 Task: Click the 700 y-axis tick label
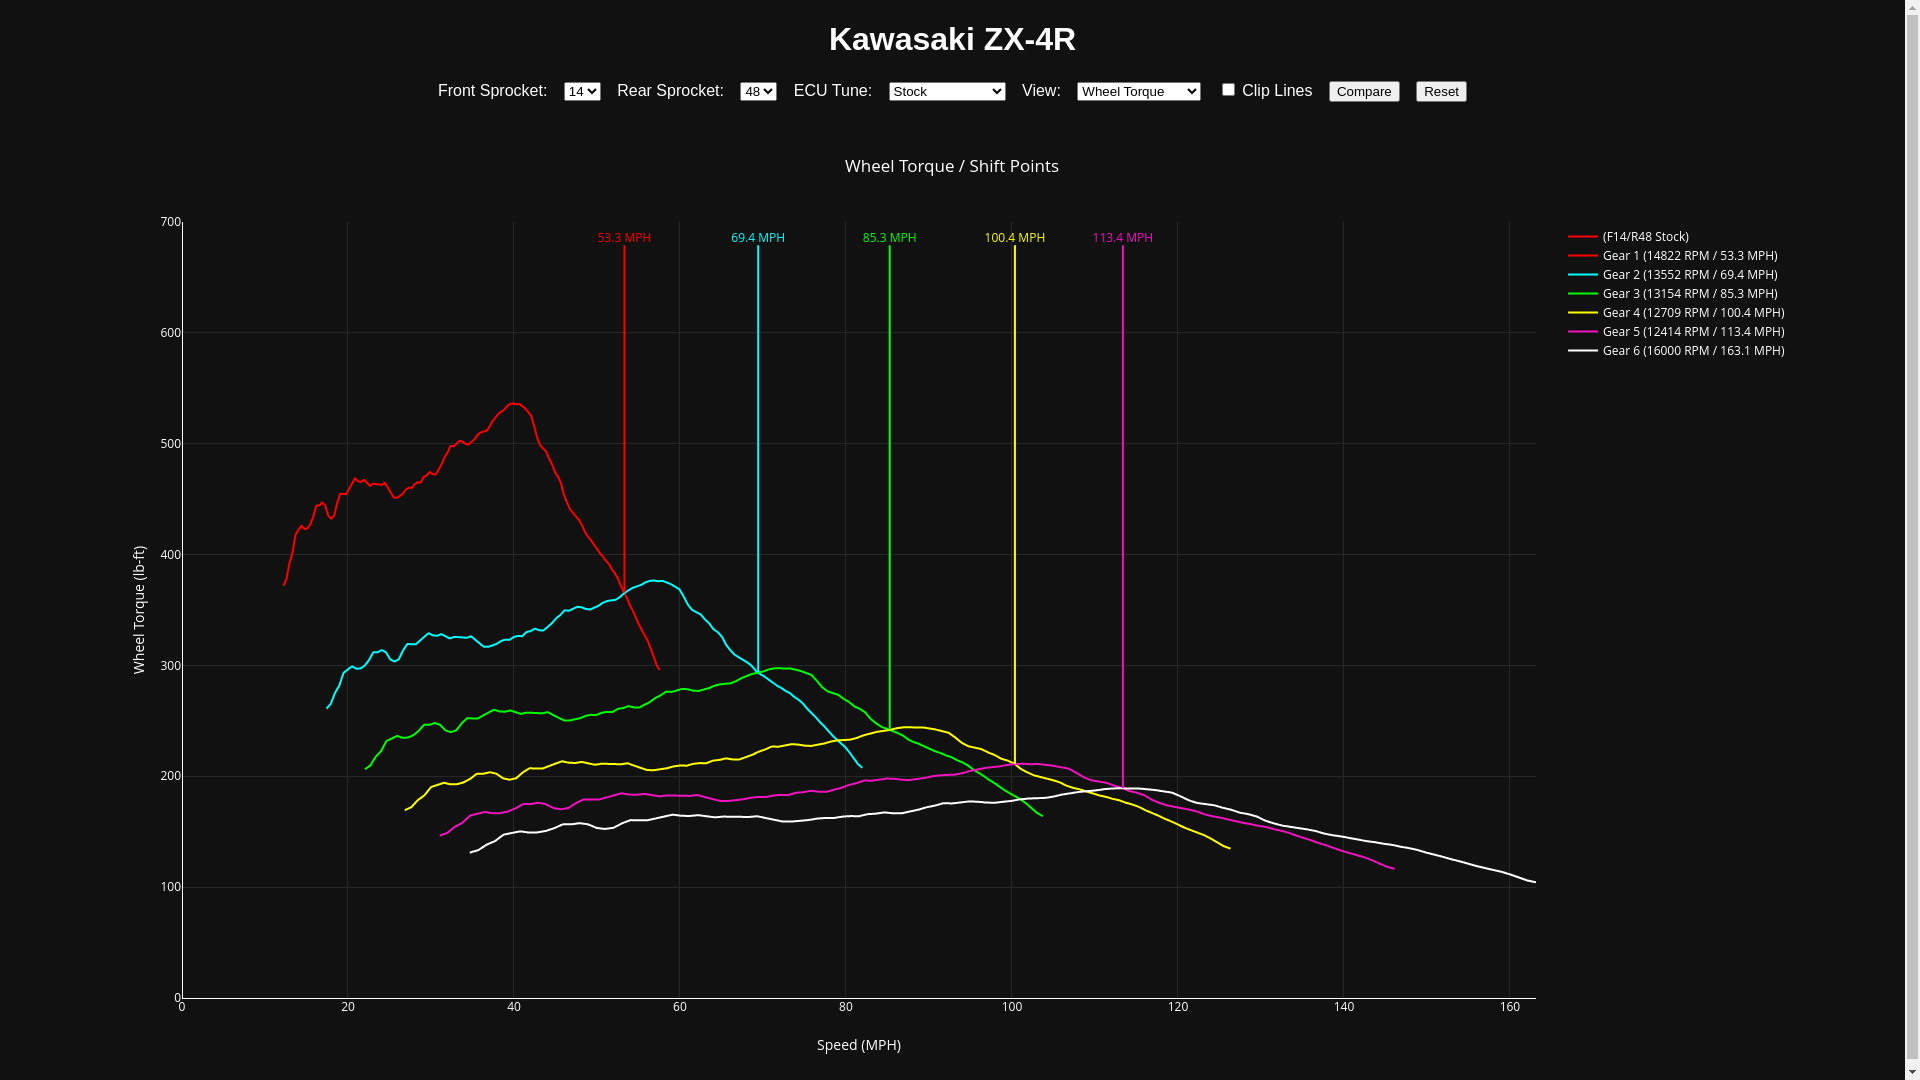(x=170, y=222)
